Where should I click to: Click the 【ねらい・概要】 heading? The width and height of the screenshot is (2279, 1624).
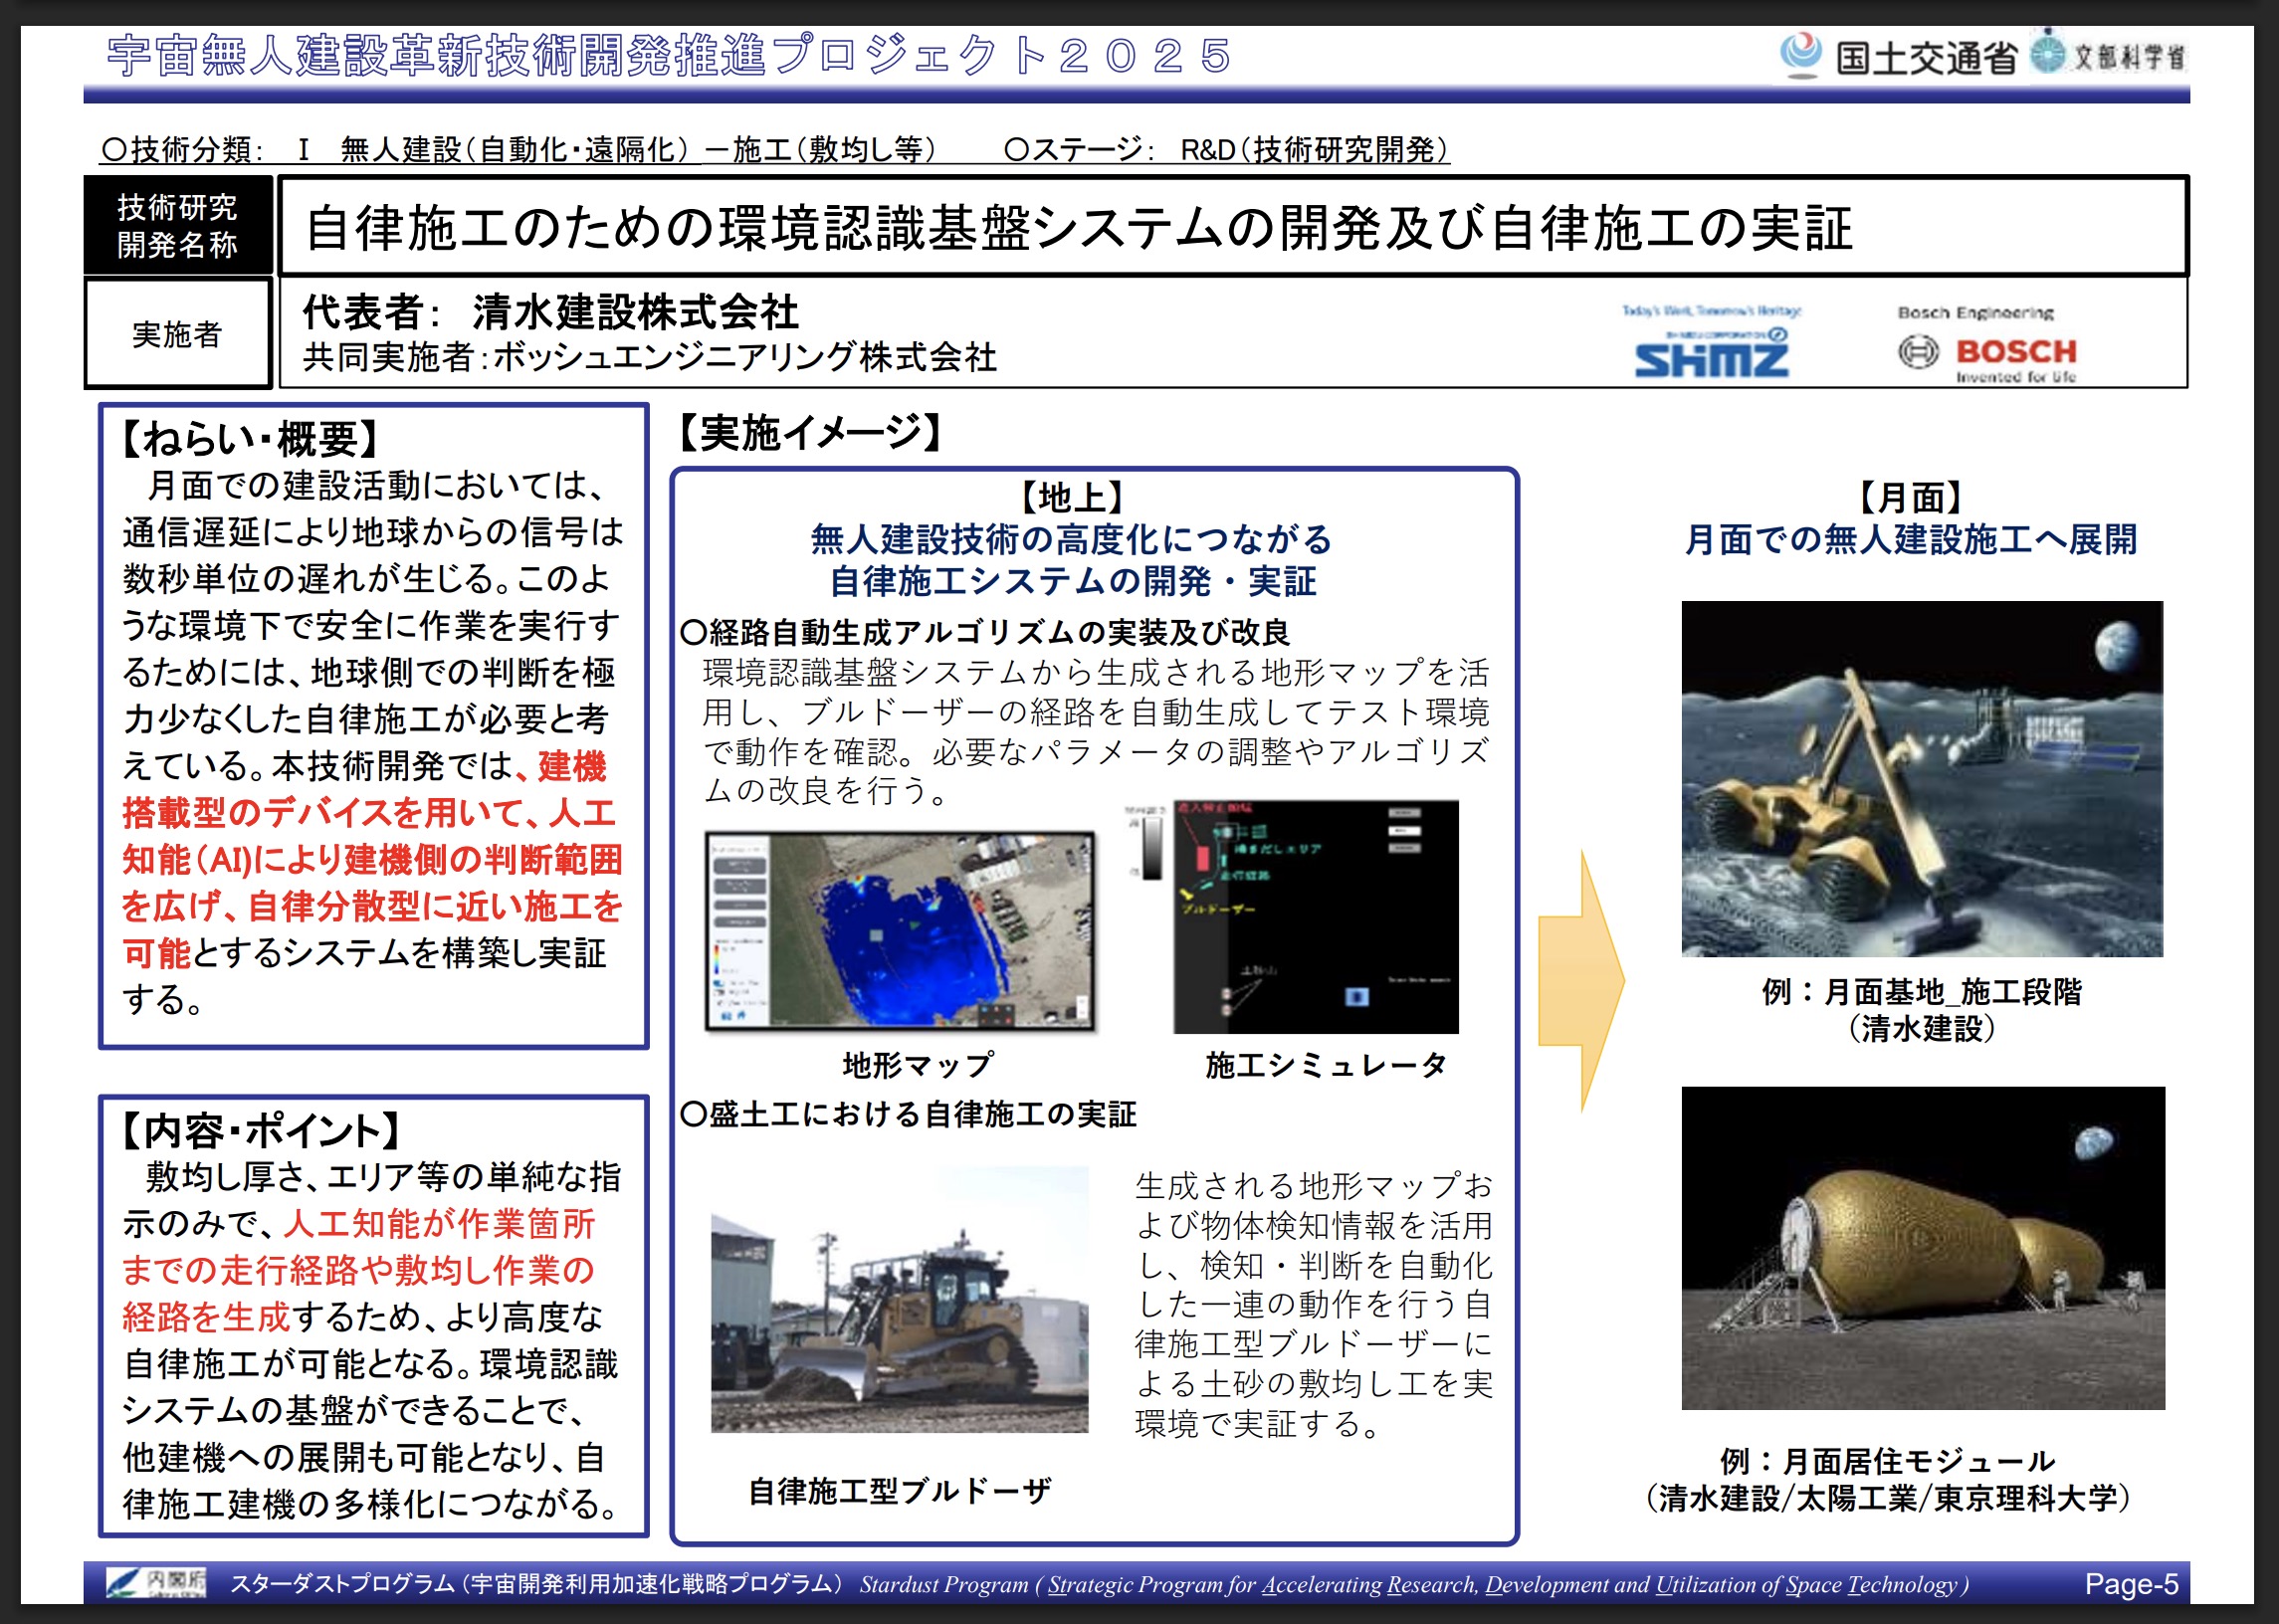(249, 439)
